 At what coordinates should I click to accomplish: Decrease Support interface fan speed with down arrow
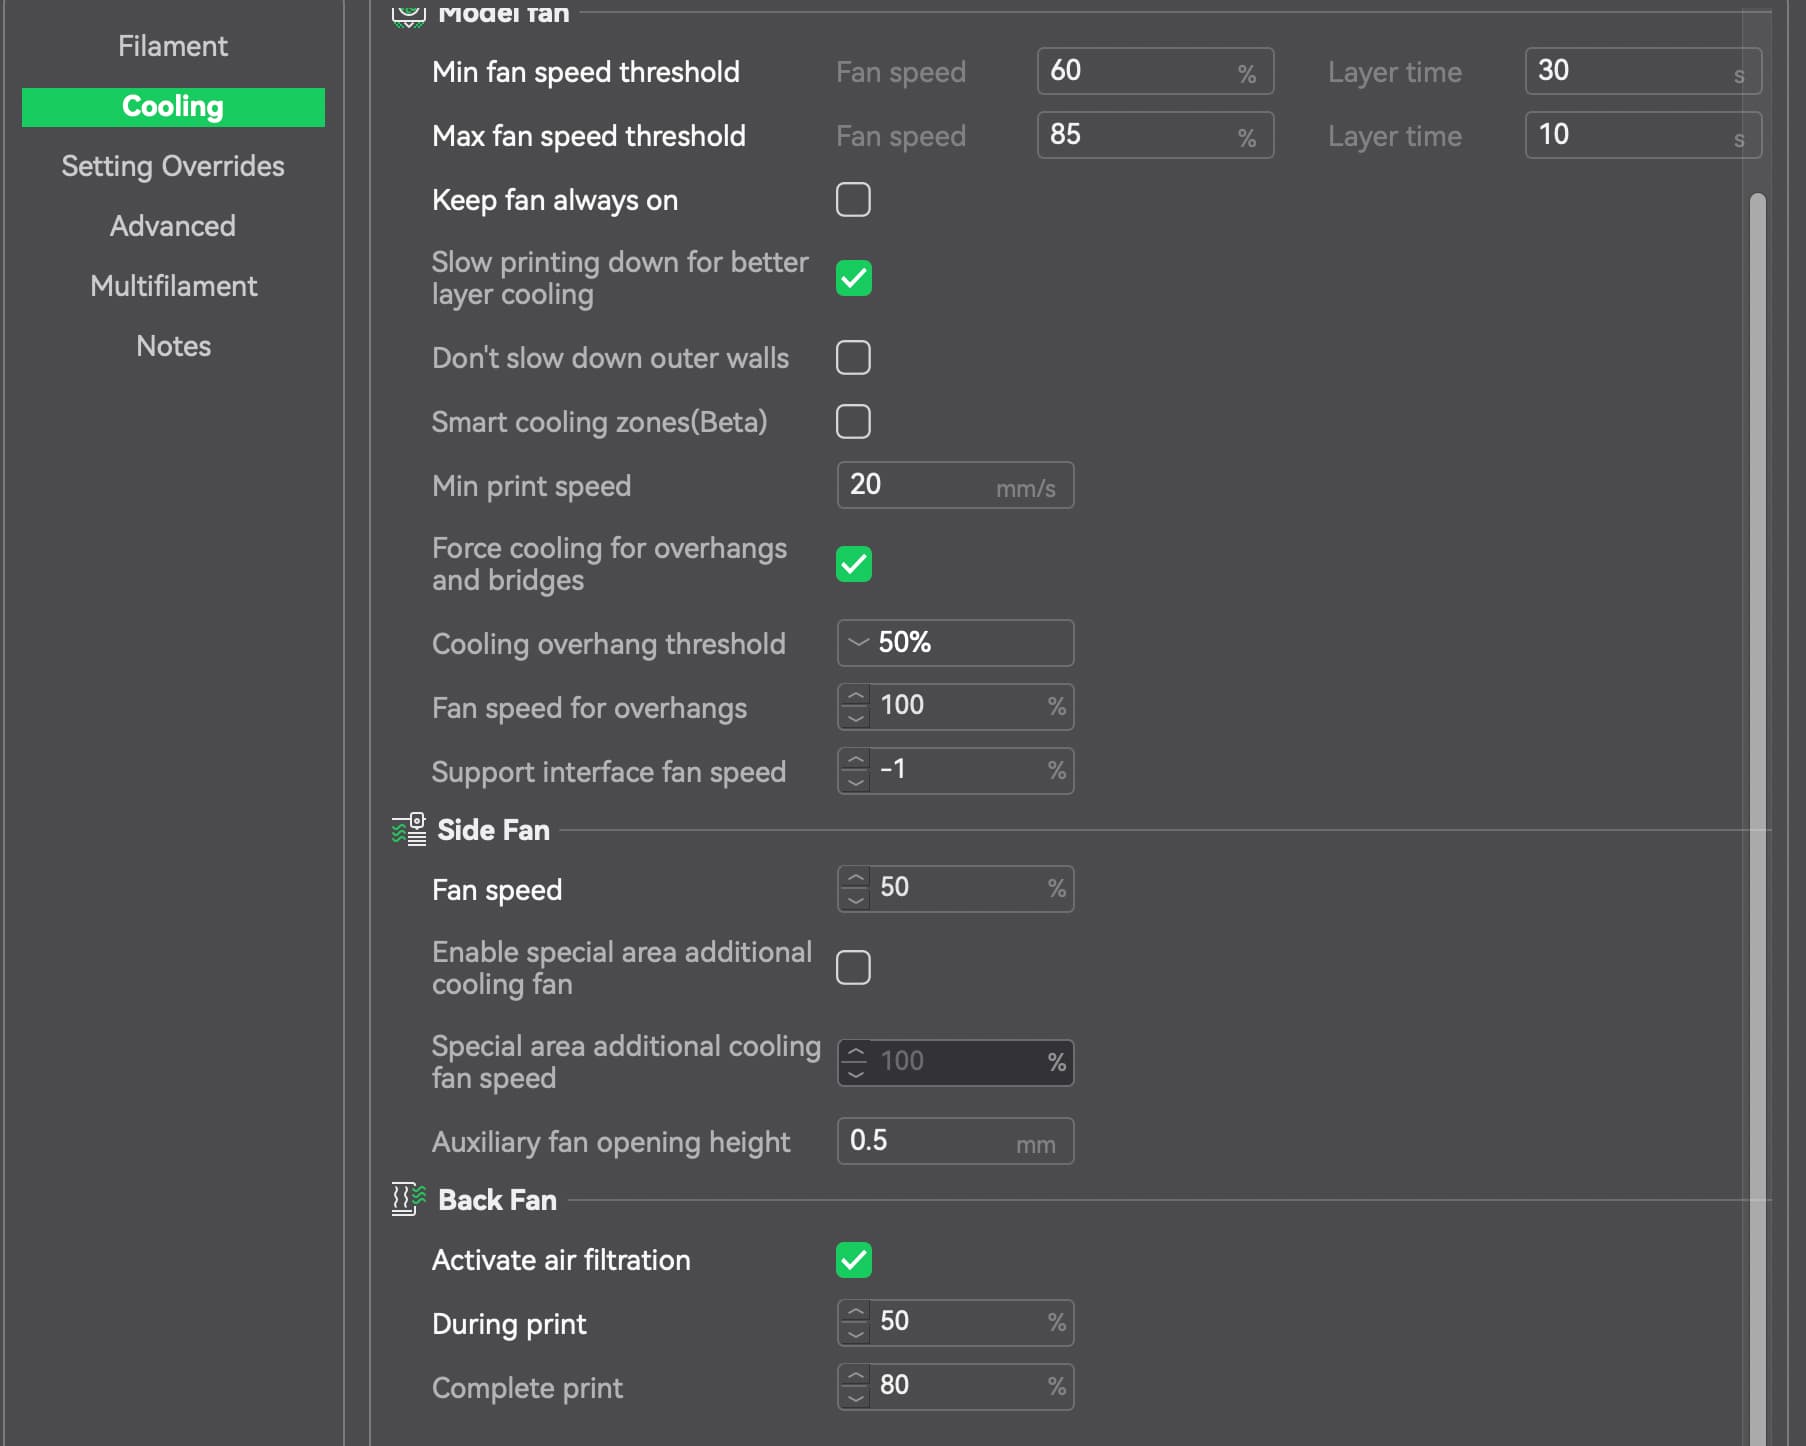(x=855, y=782)
